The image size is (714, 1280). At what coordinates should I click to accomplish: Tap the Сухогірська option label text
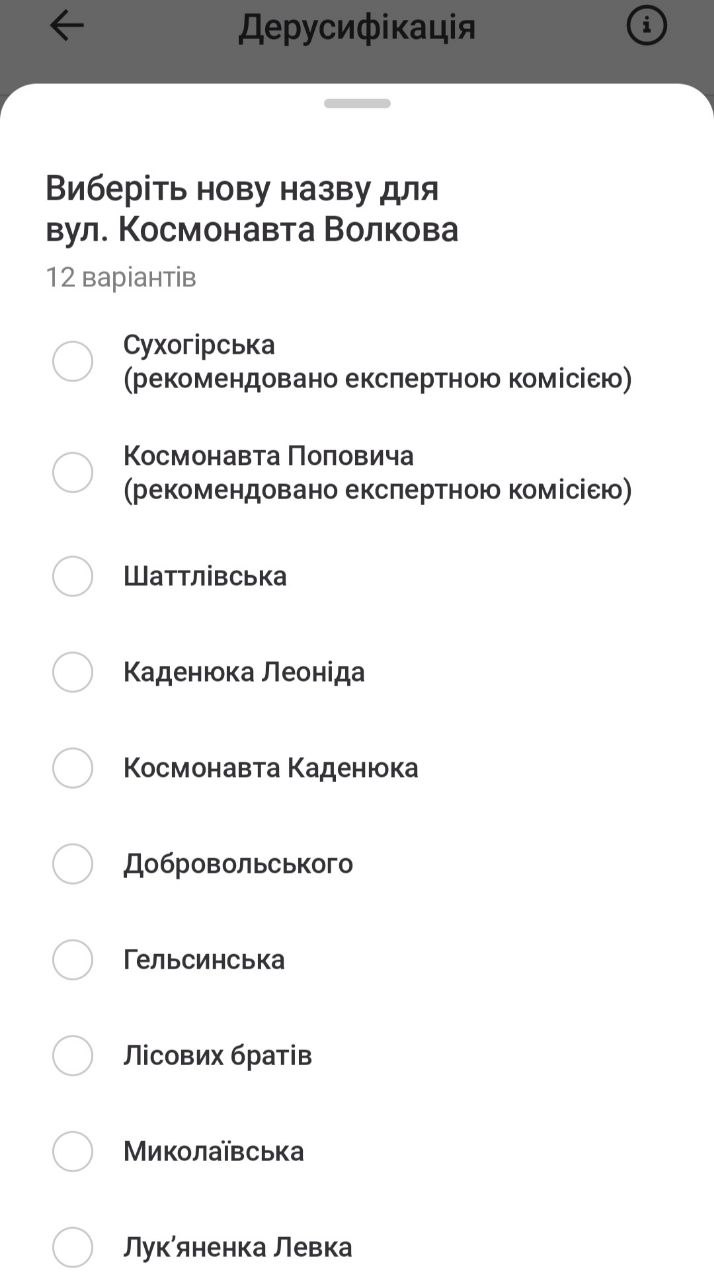tap(199, 345)
